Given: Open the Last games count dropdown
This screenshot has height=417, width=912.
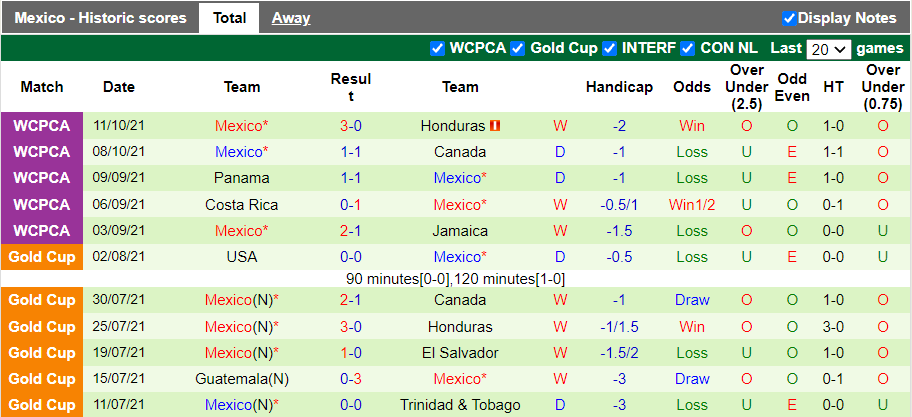Looking at the screenshot, I should pyautogui.click(x=829, y=49).
